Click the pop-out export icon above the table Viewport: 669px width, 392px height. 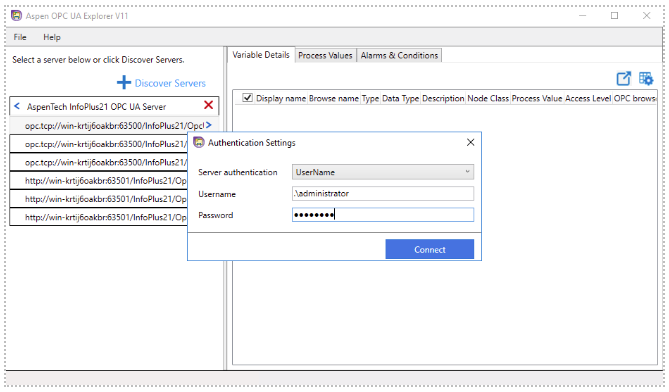623,78
